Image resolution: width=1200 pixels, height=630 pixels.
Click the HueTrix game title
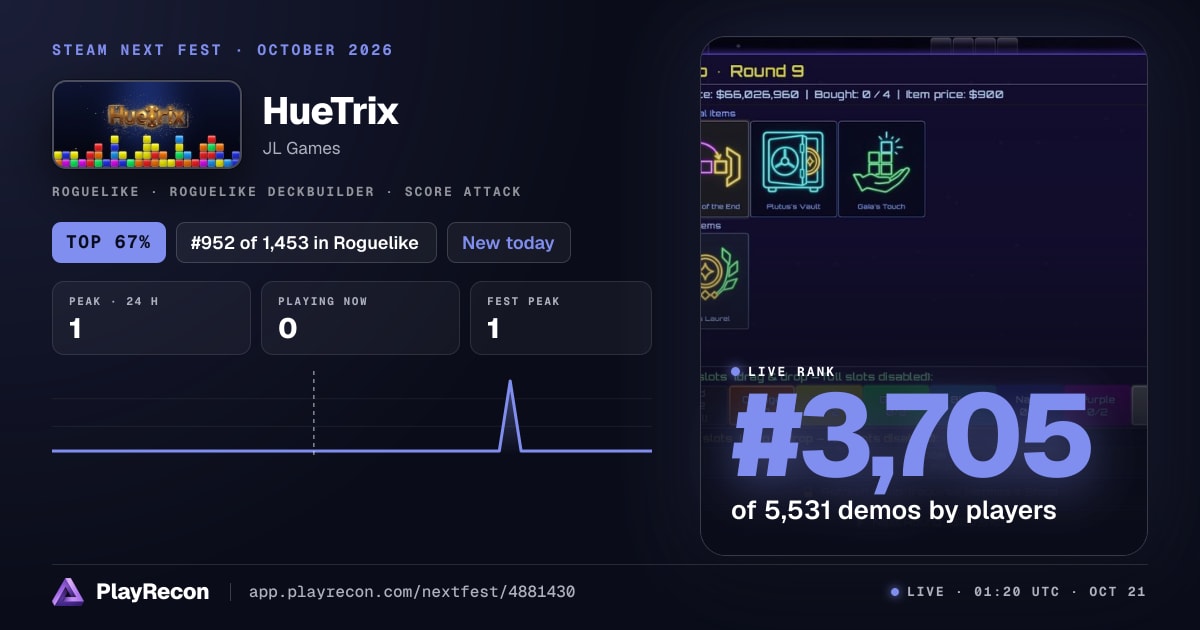click(x=331, y=111)
